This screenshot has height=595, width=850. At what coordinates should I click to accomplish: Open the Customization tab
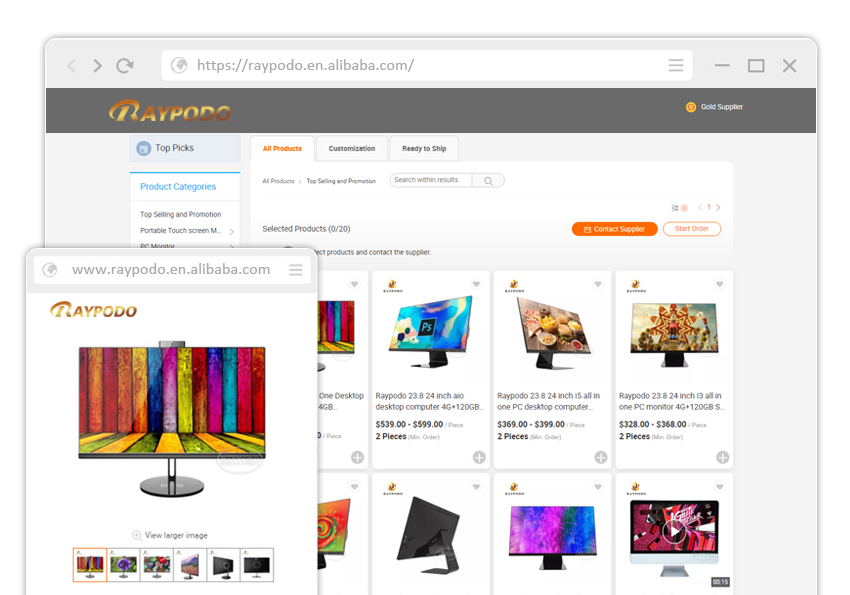point(352,148)
